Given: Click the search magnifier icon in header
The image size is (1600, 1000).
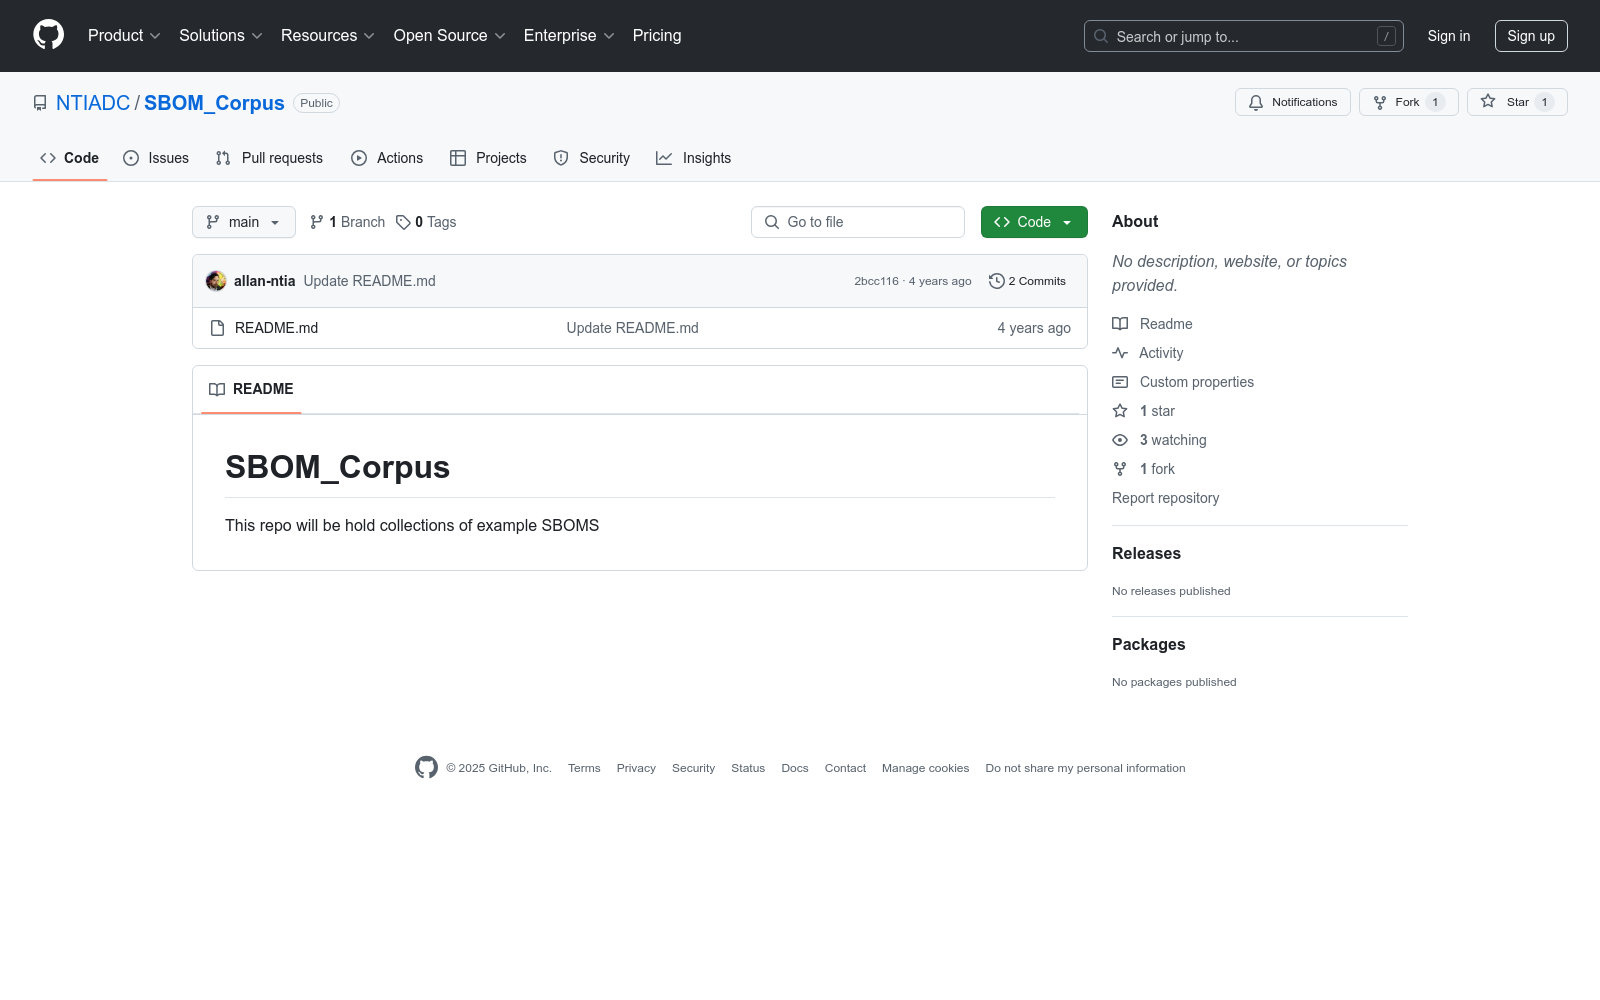Looking at the screenshot, I should point(1101,36).
